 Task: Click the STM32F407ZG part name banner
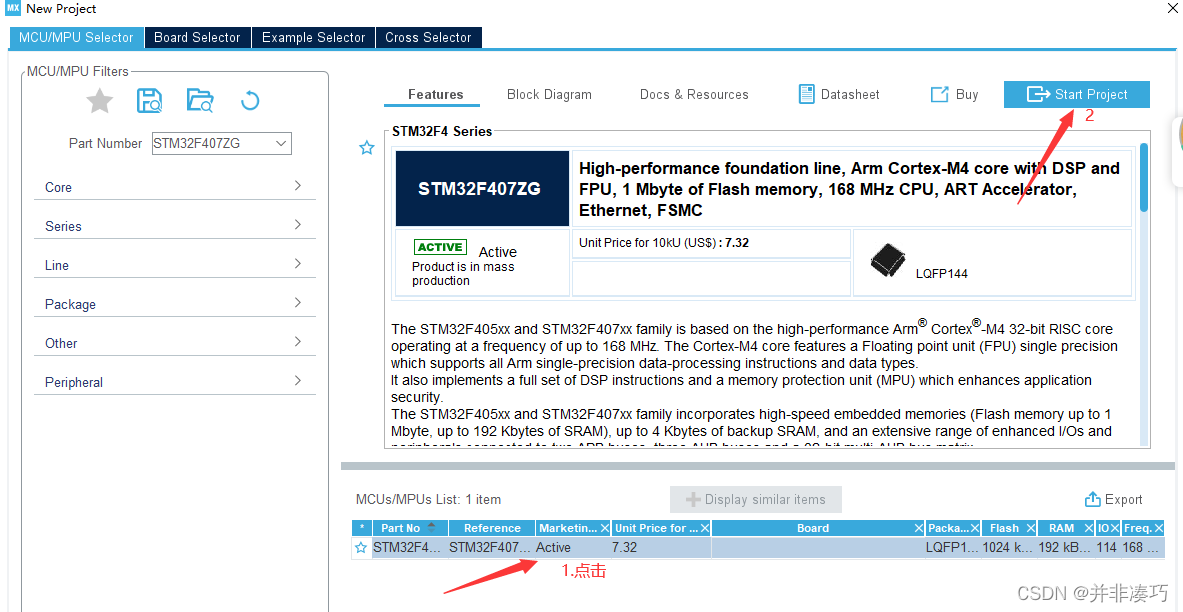click(482, 189)
